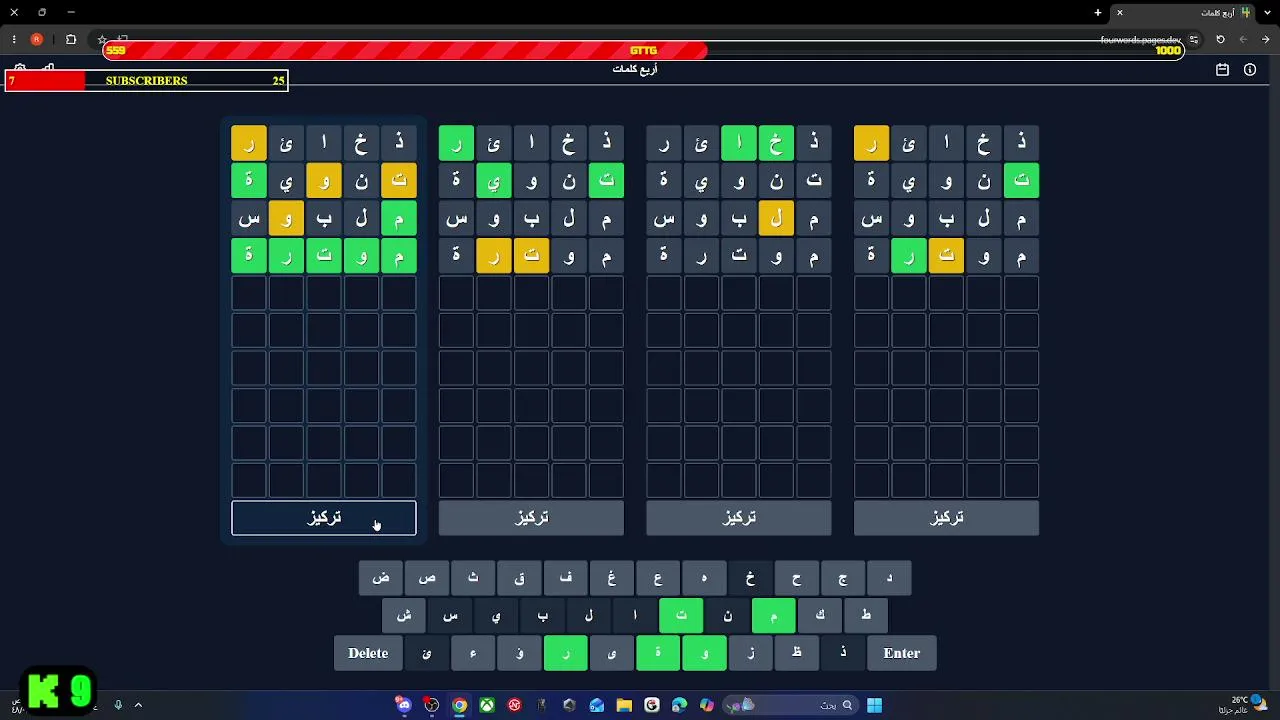Image resolution: width=1280 pixels, height=720 pixels.
Task: Open the weather widget showing 26°C
Action: coord(1245,705)
